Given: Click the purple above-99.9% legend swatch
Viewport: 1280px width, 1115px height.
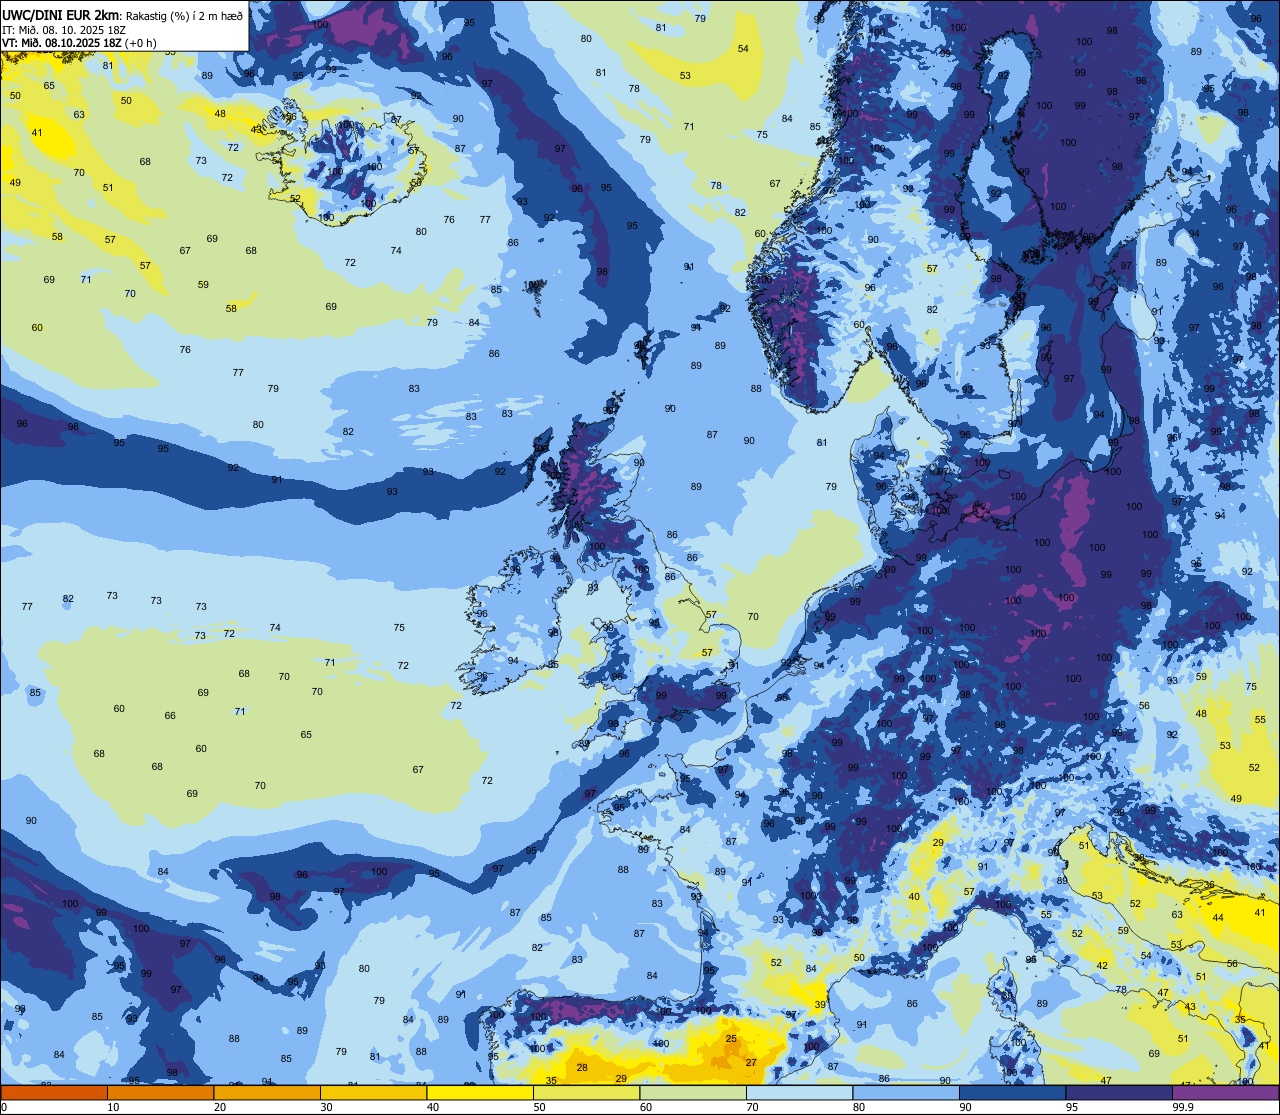Looking at the screenshot, I should point(1225,1092).
